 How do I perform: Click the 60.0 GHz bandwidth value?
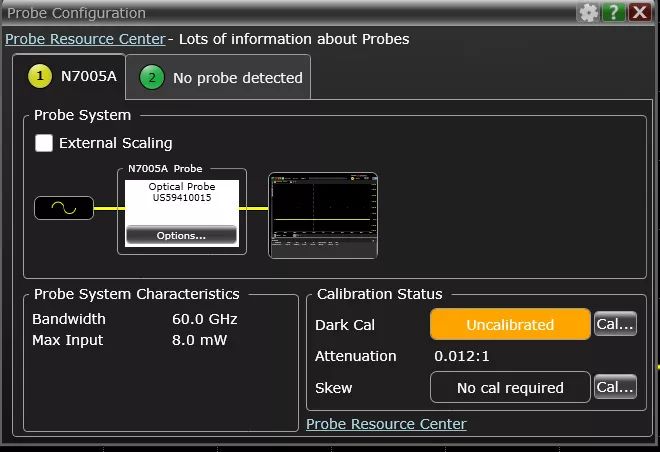click(205, 319)
